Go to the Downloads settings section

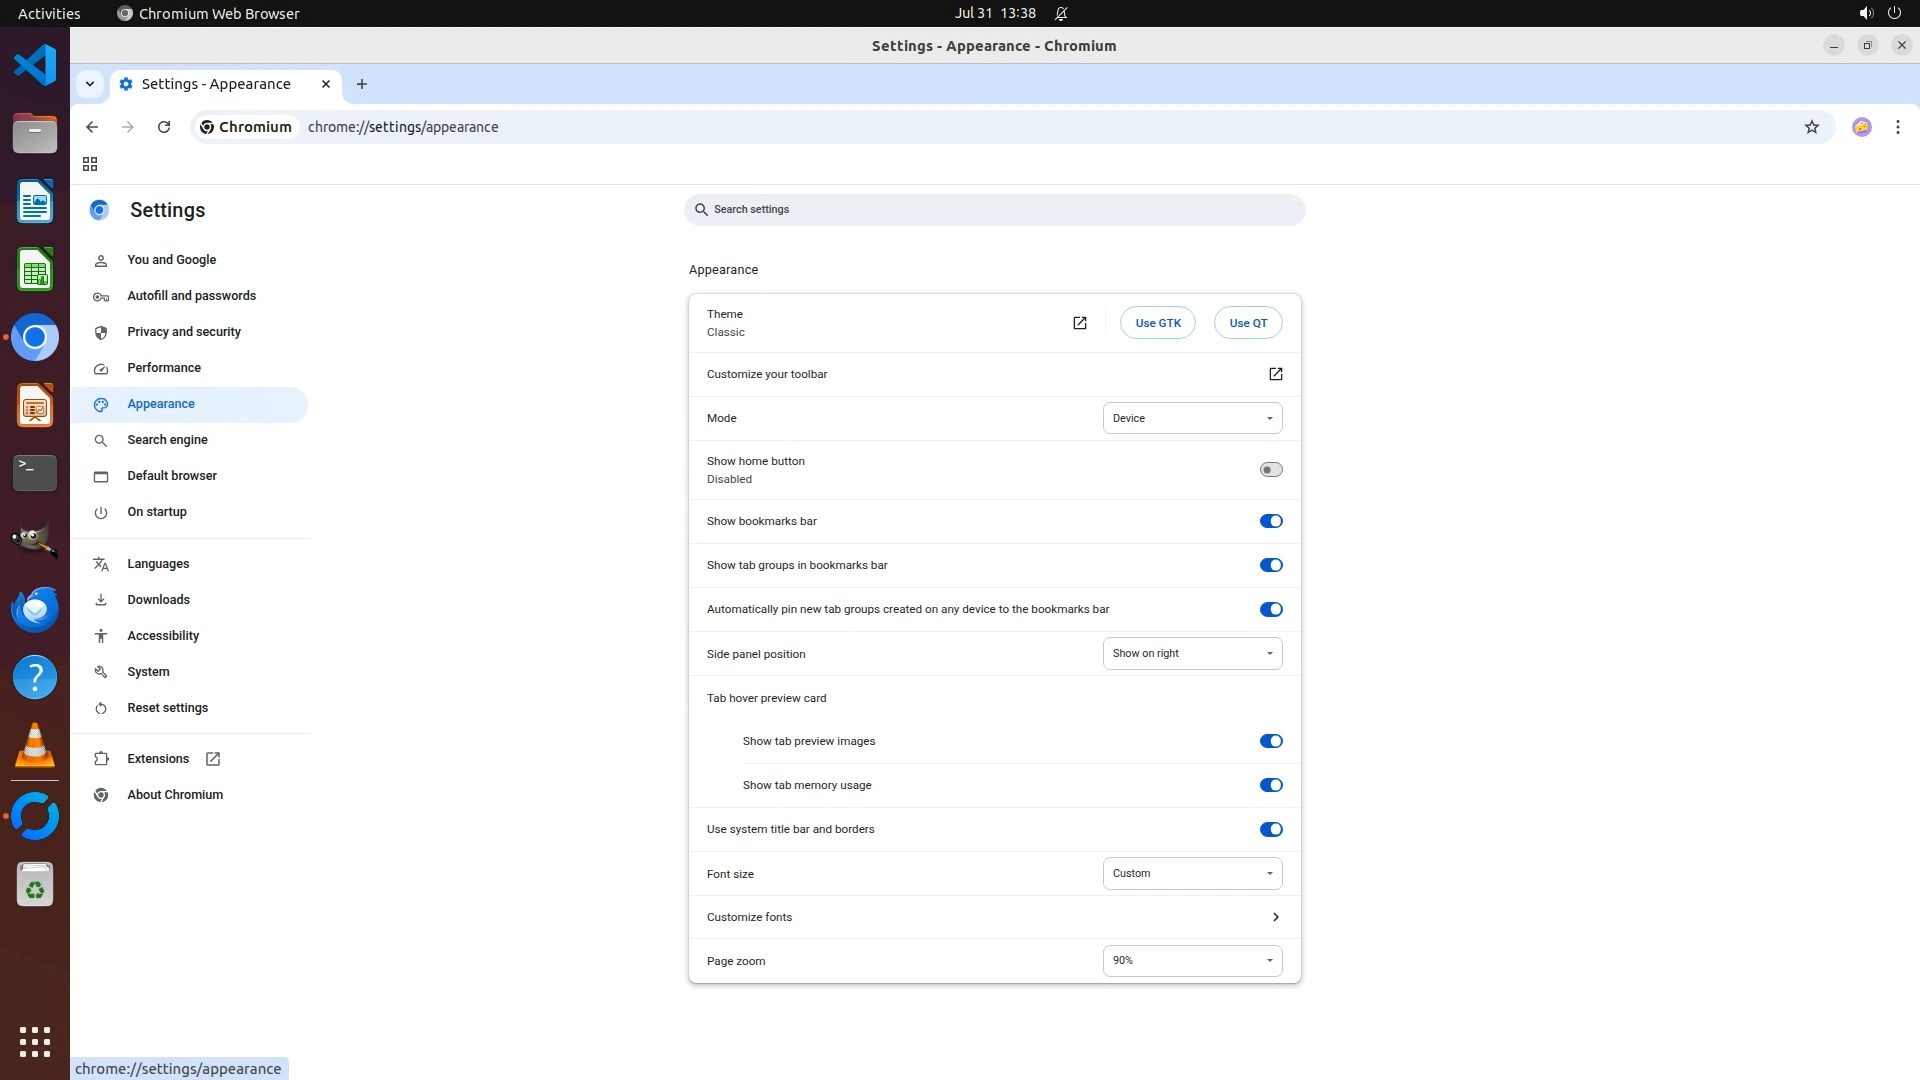pyautogui.click(x=158, y=600)
